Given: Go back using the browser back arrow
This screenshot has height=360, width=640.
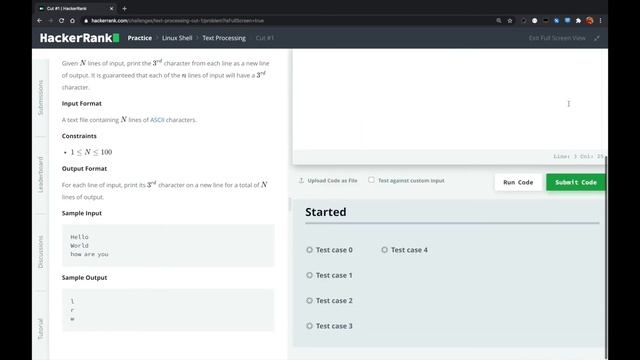Looking at the screenshot, I should tap(40, 20).
